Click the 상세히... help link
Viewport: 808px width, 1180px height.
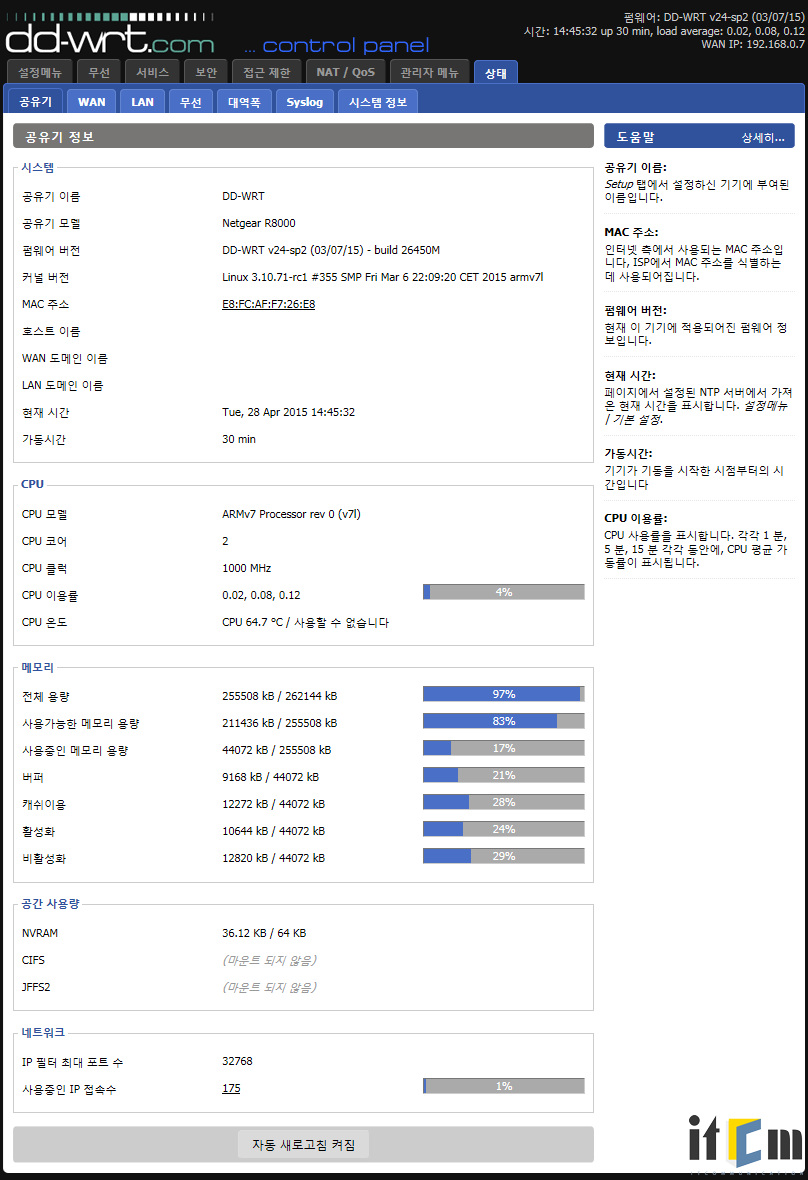(x=762, y=137)
